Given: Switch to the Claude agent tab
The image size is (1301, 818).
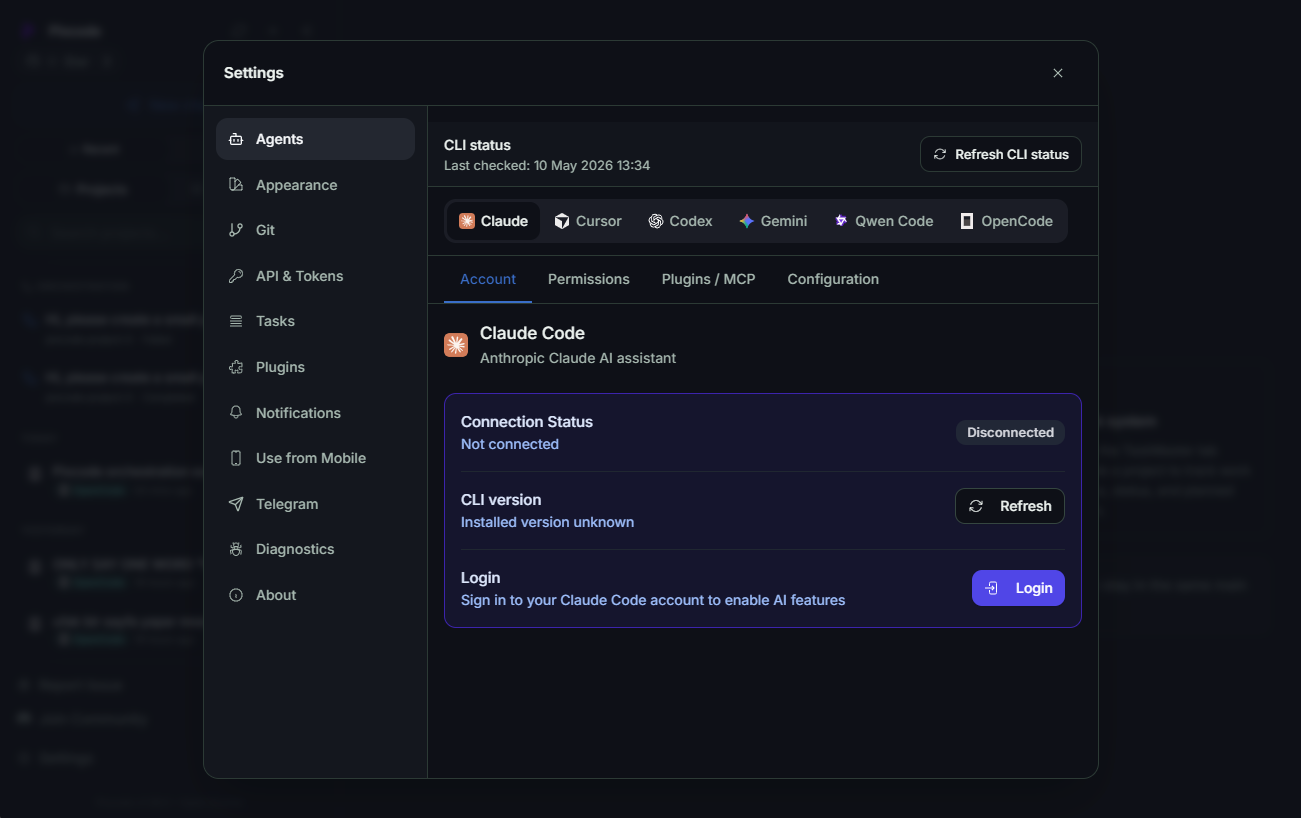Looking at the screenshot, I should [x=493, y=221].
